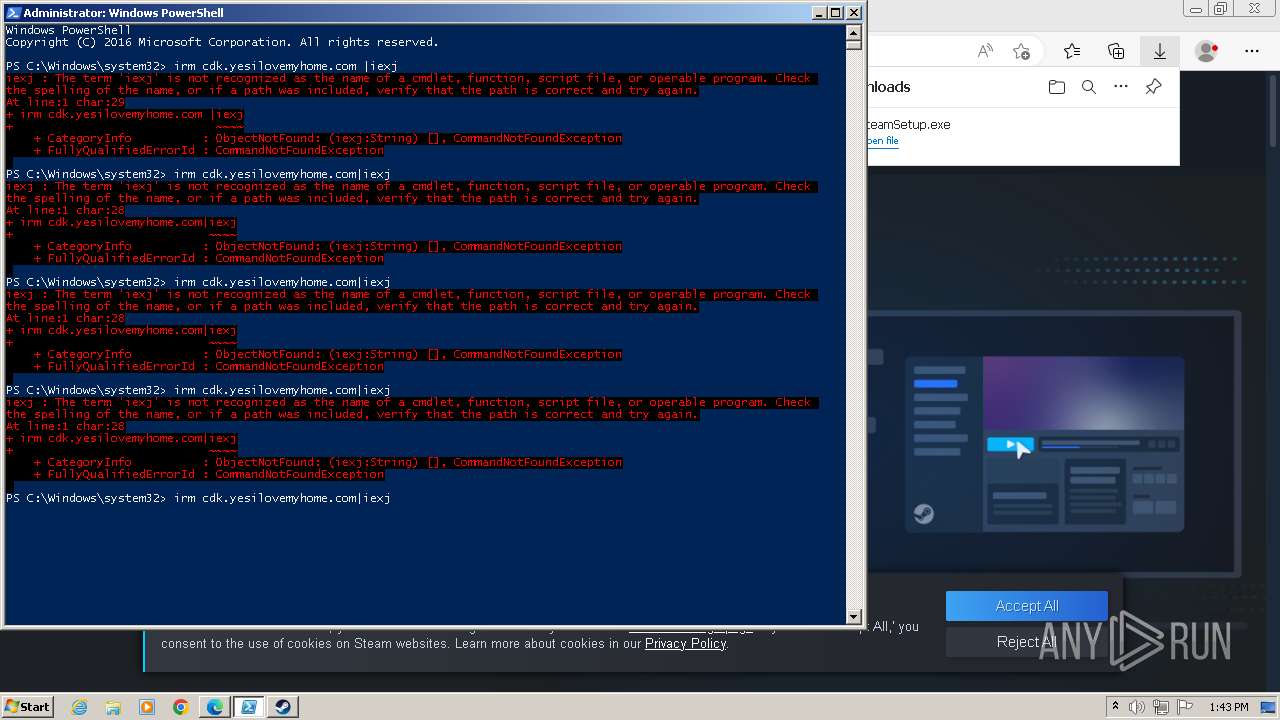Open Windows Explorer from taskbar
The image size is (1280, 720).
(113, 707)
